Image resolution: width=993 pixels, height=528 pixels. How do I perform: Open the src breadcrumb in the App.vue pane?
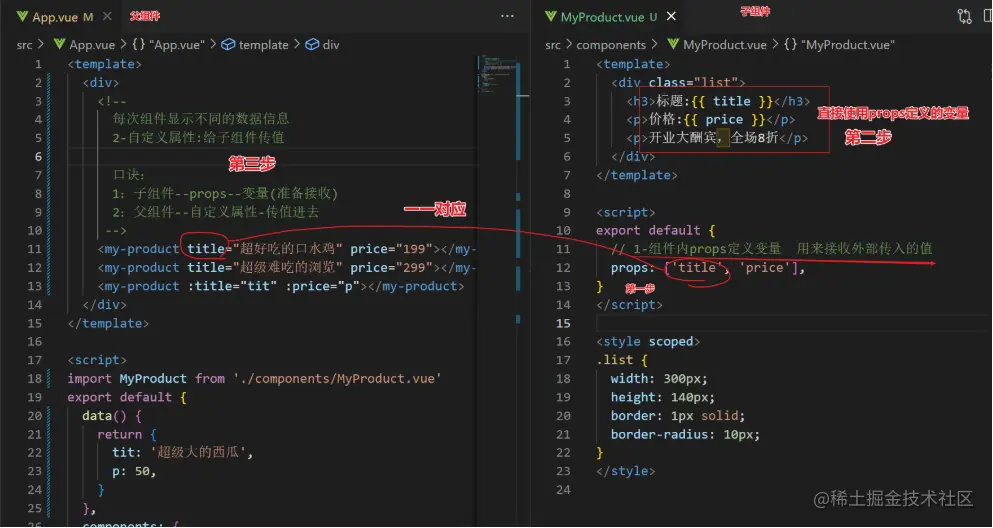[x=25, y=45]
